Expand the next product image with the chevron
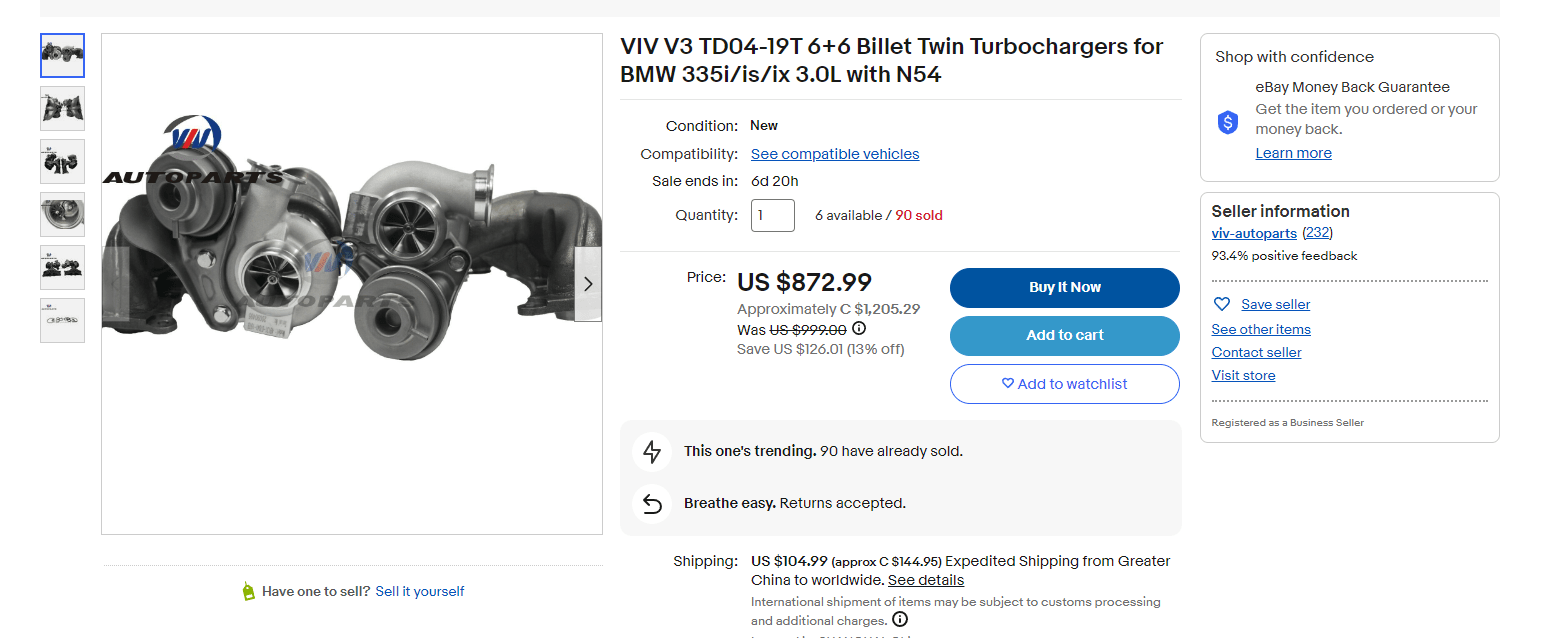 [588, 284]
